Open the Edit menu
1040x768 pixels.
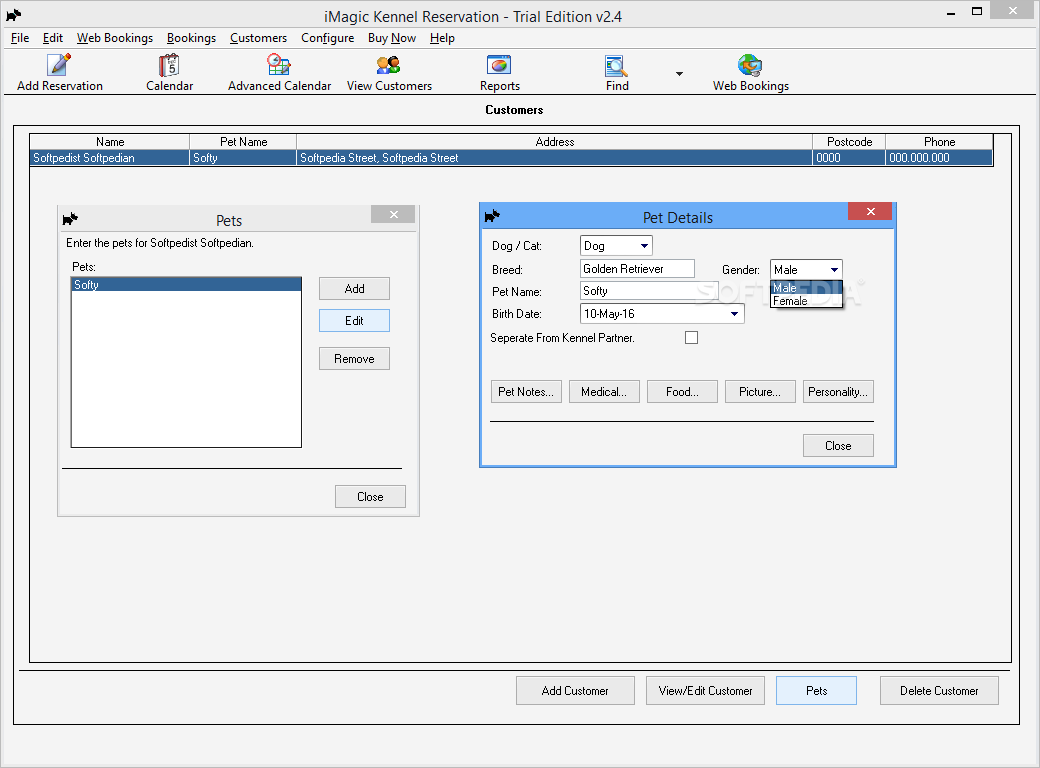tap(52, 38)
